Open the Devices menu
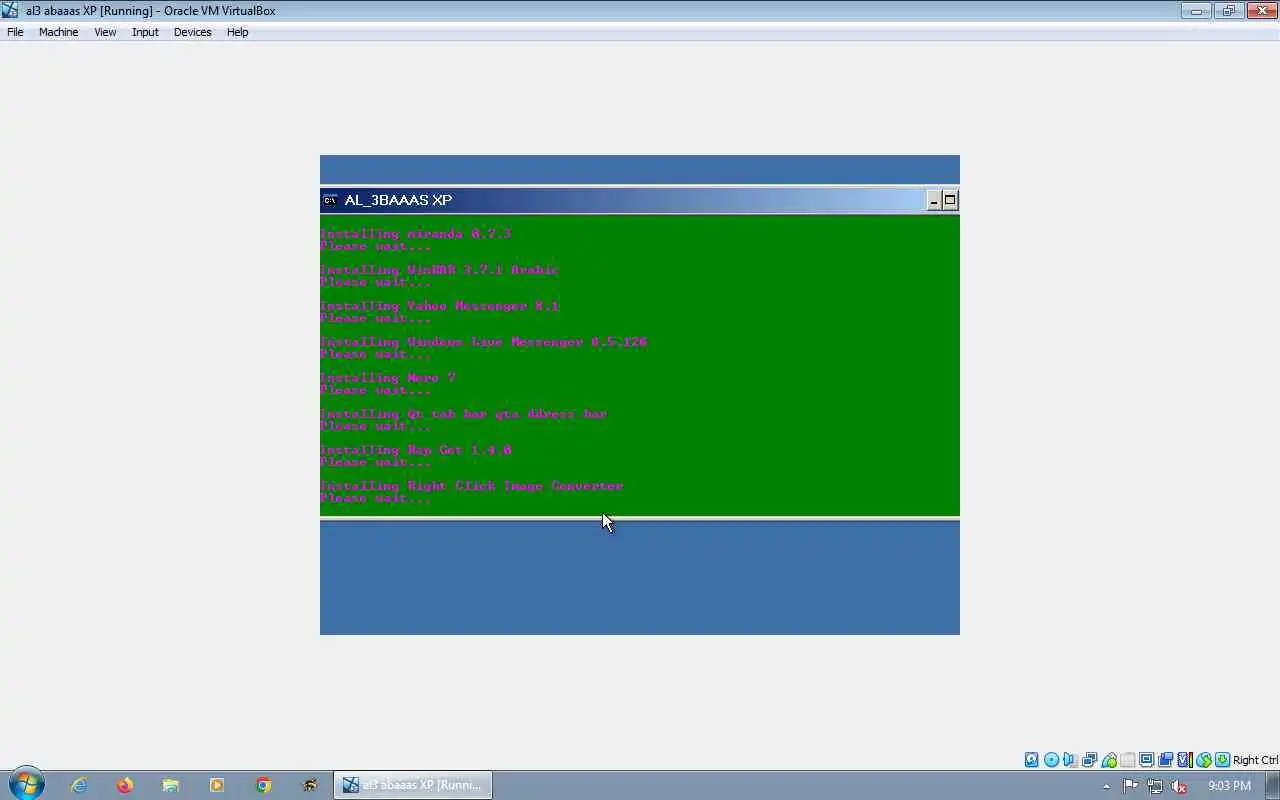This screenshot has width=1280, height=800. 192,32
